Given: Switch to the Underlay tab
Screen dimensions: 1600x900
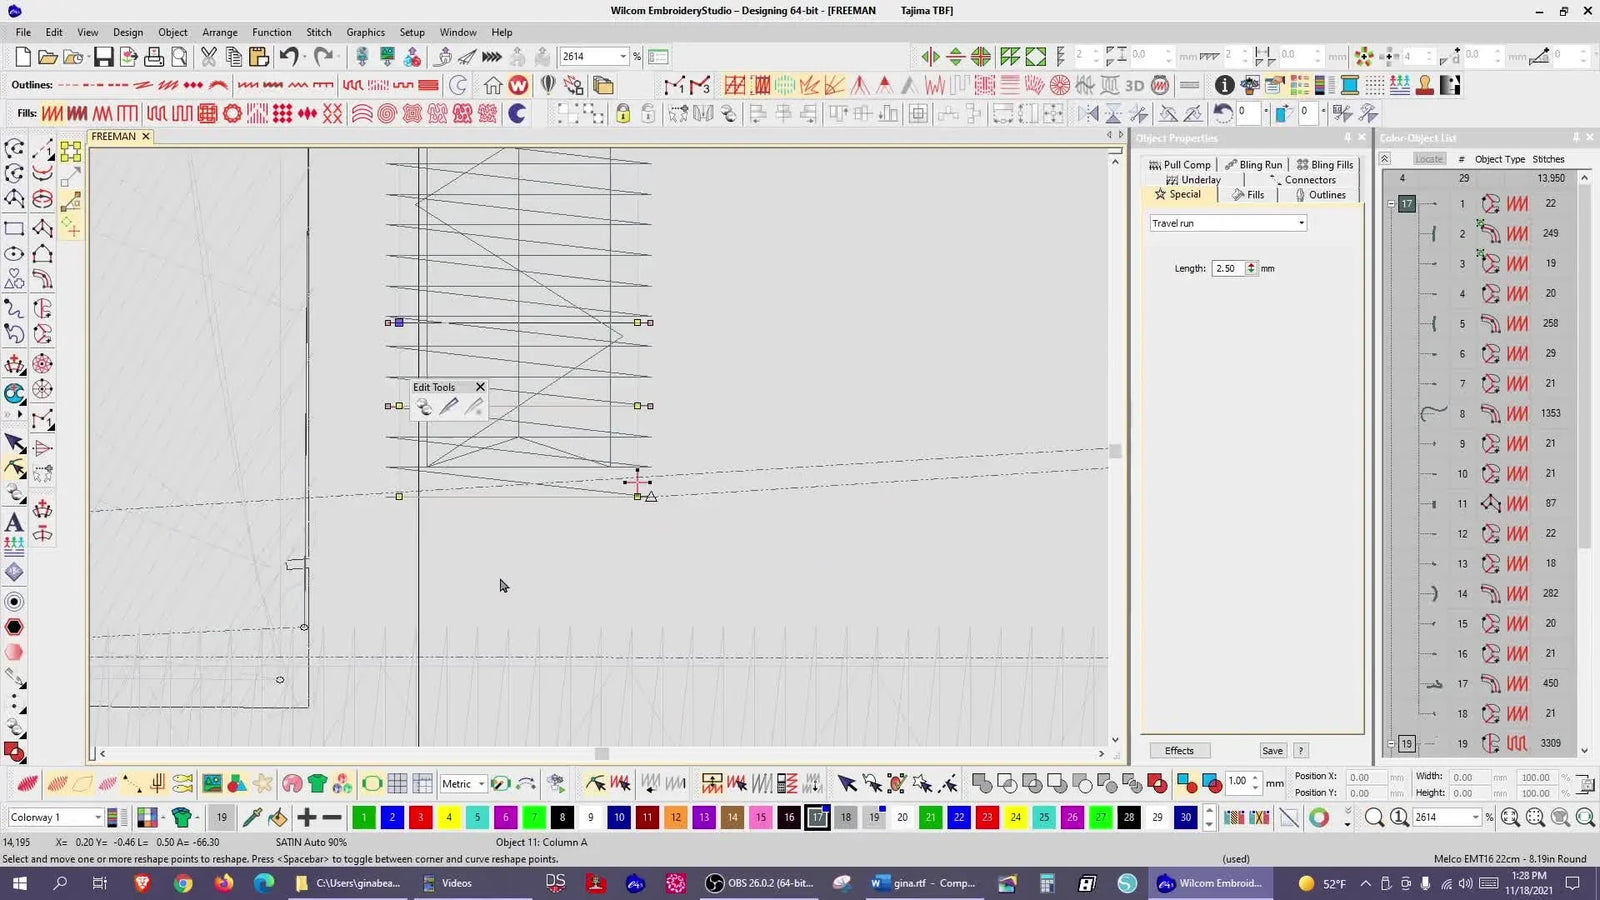Looking at the screenshot, I should coord(1193,180).
